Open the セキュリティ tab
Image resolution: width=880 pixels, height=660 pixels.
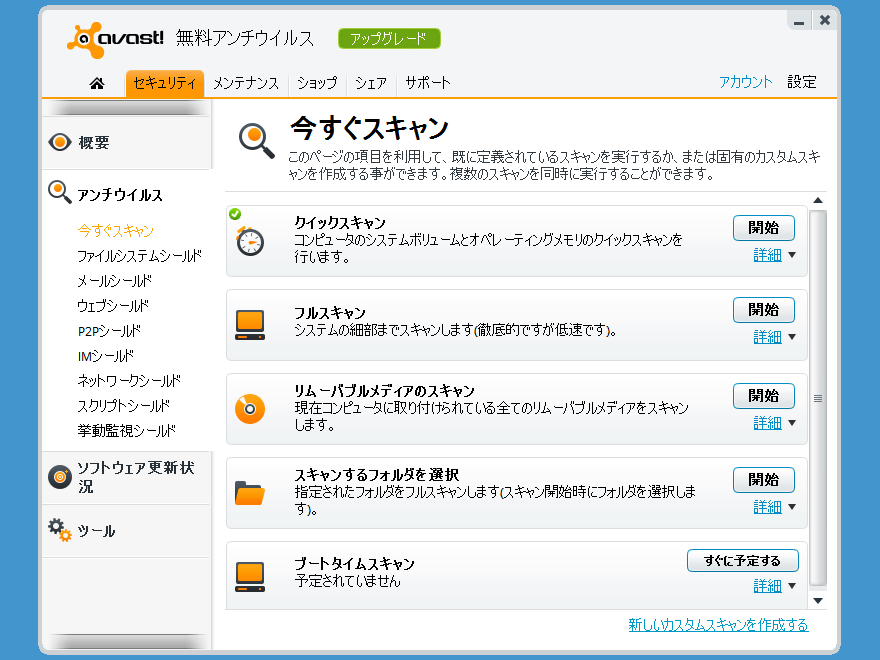[x=164, y=84]
